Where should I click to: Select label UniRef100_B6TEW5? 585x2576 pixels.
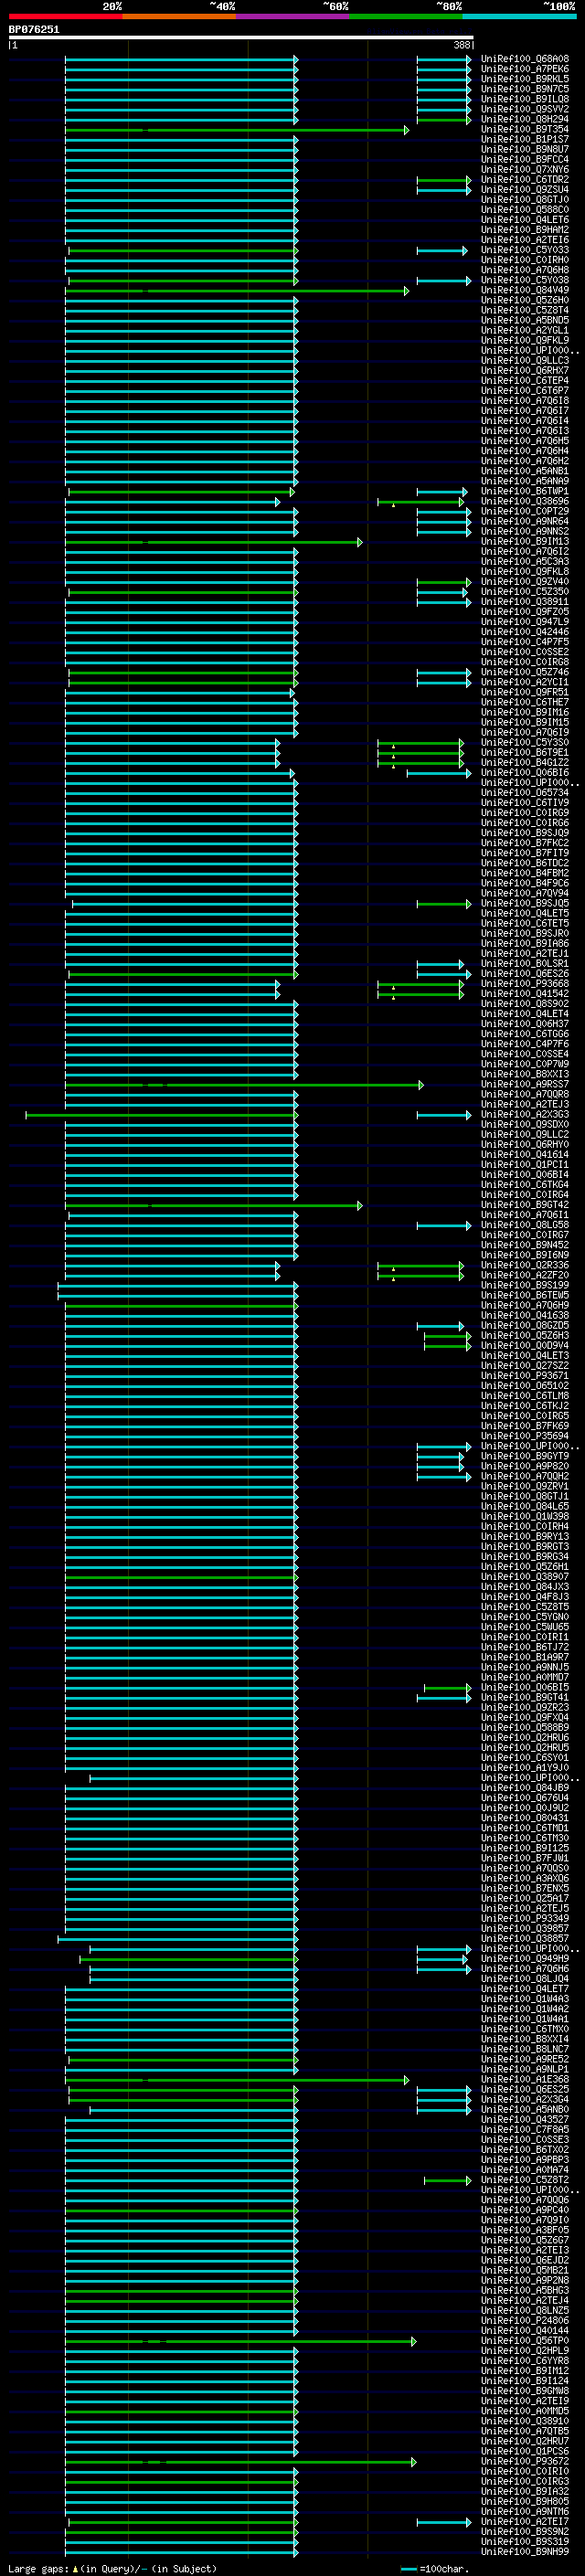coord(525,1295)
